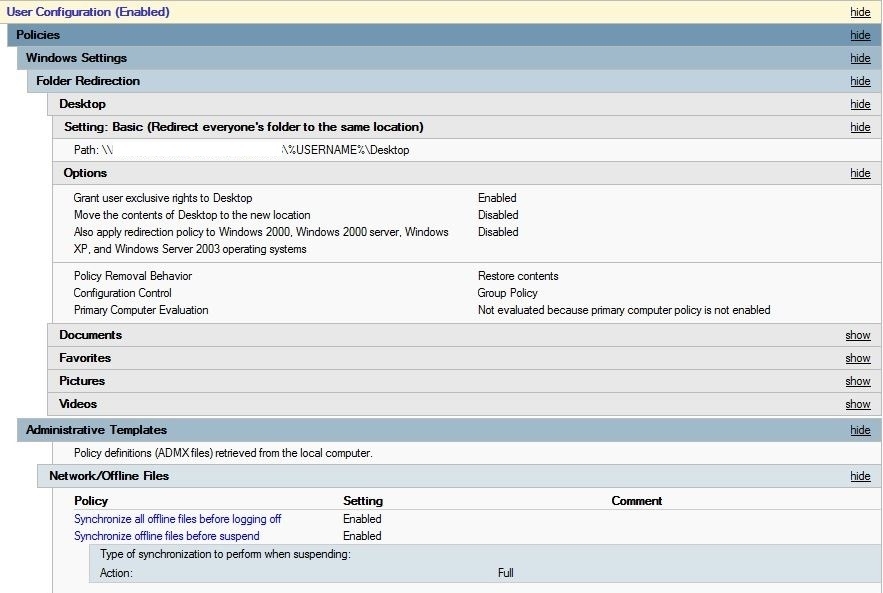Viewport: 883px width, 593px height.
Task: Select the Grant user exclusive rights setting row
Action: (163, 198)
